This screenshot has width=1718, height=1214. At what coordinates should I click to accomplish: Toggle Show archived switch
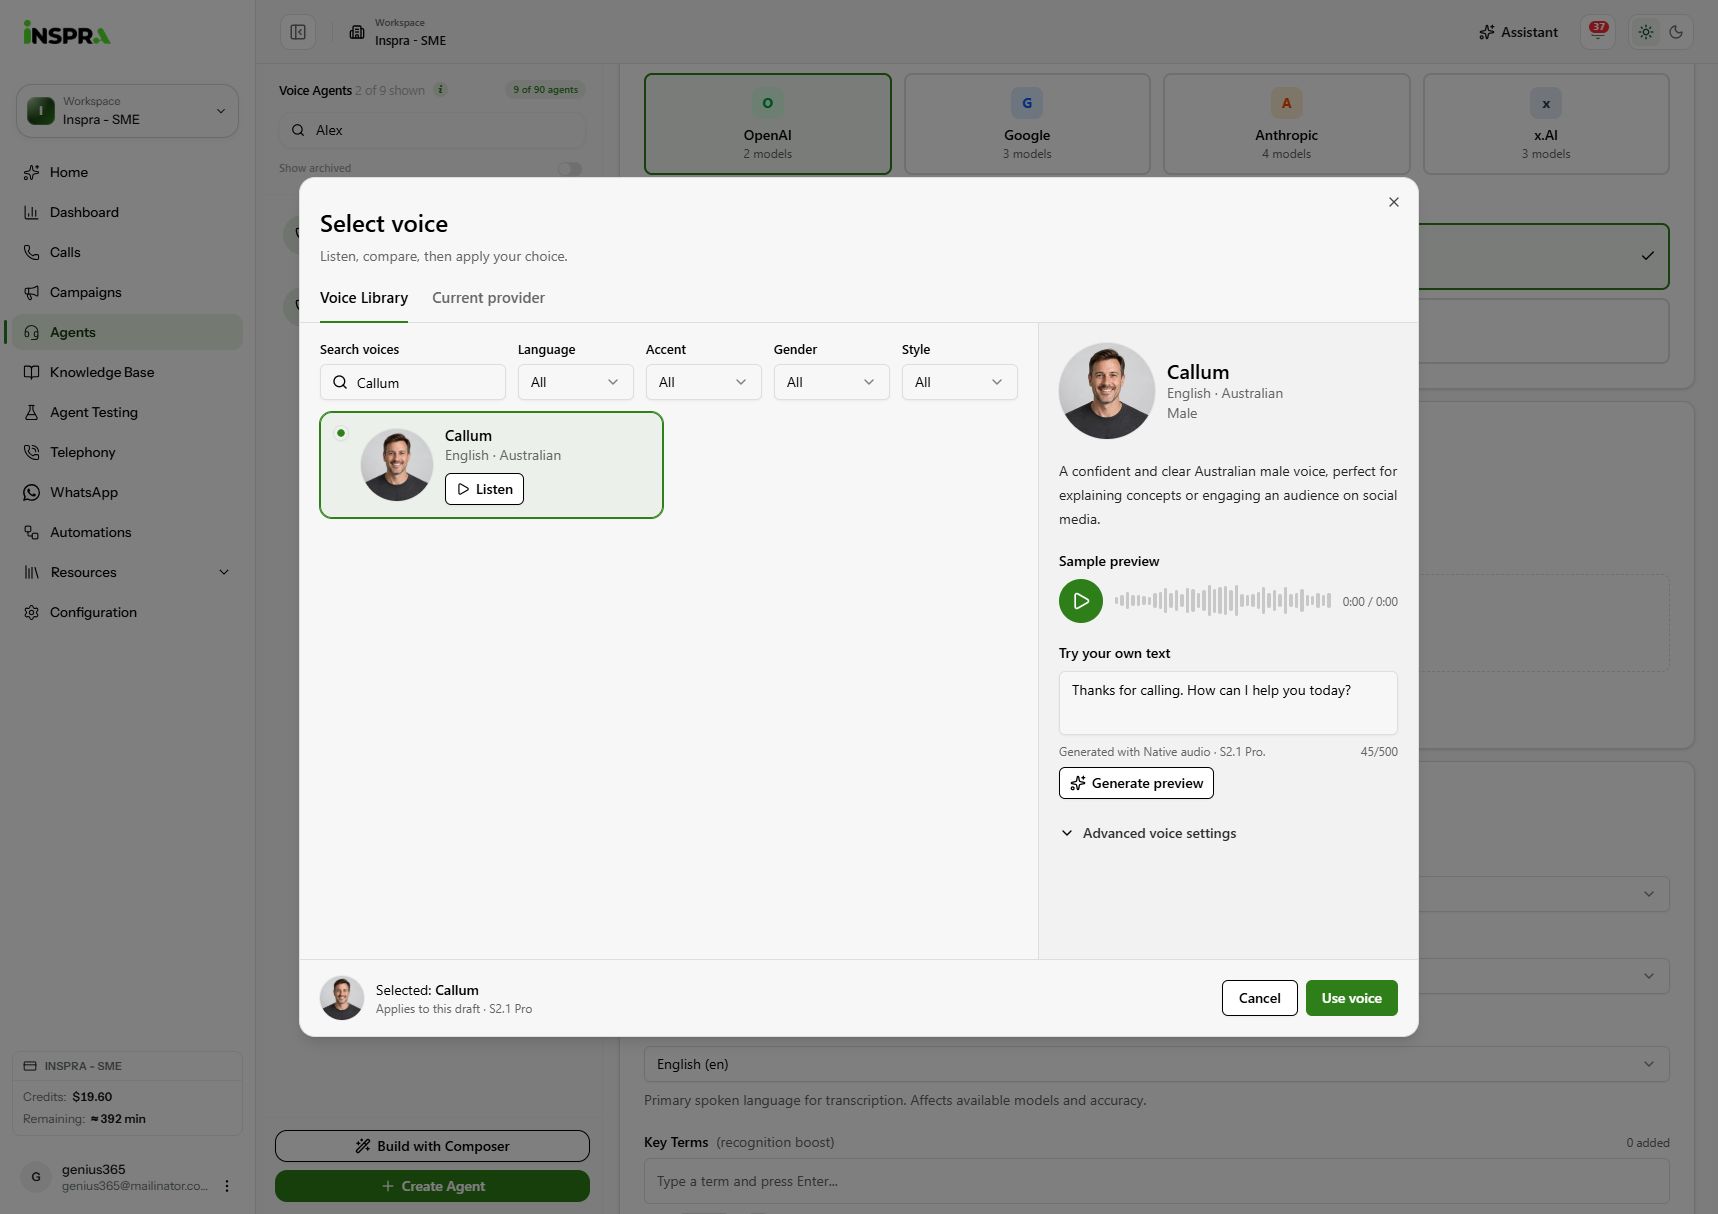(x=570, y=169)
